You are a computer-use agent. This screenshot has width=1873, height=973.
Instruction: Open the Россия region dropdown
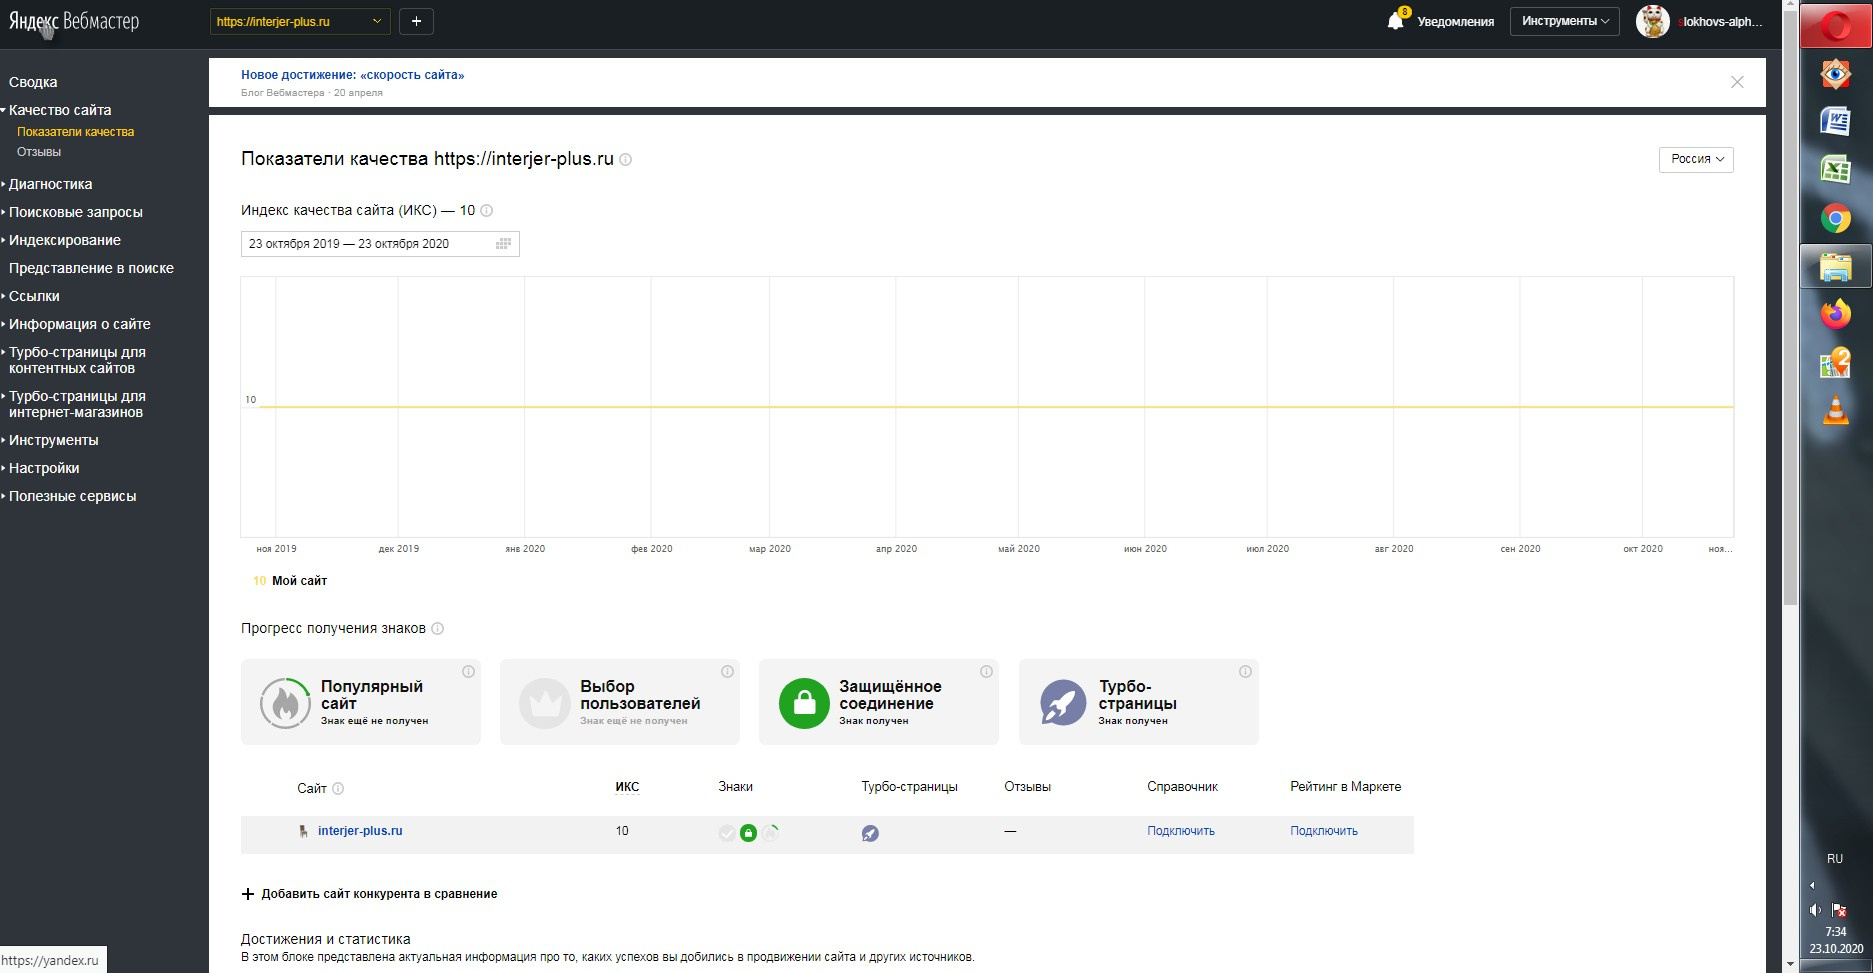(x=1696, y=159)
